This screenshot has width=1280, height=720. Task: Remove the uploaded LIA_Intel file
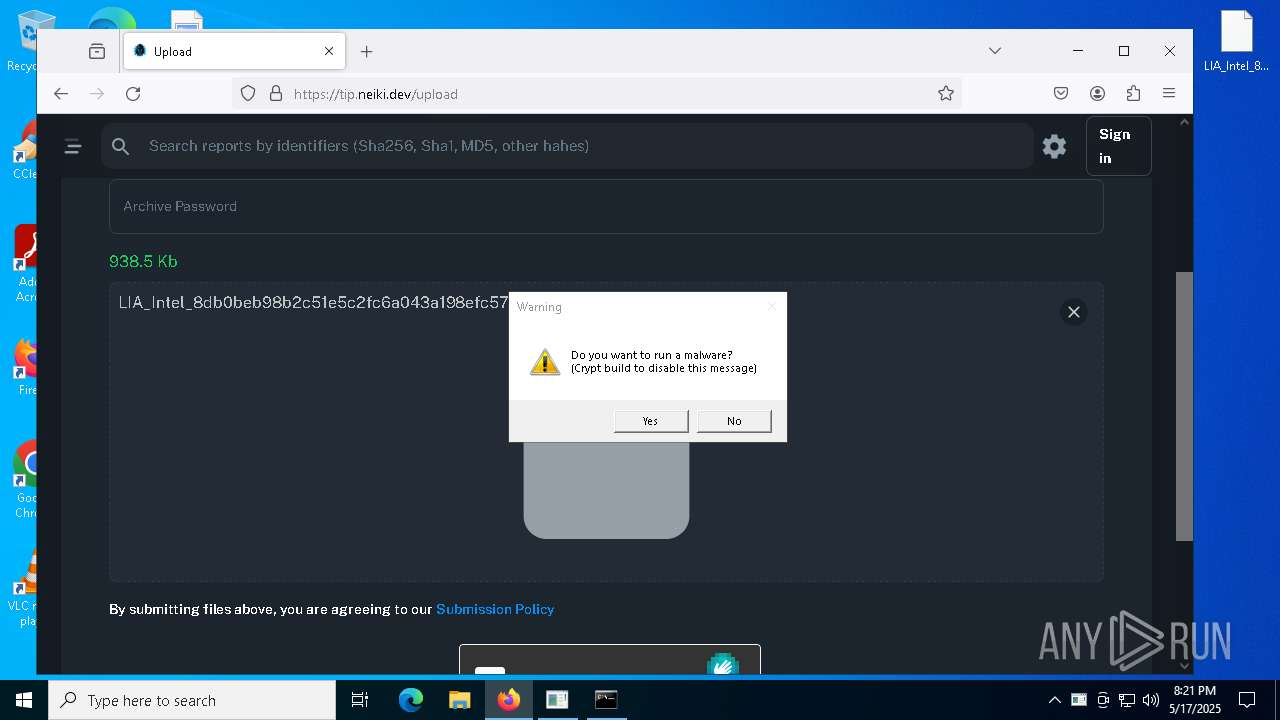[x=1073, y=312]
